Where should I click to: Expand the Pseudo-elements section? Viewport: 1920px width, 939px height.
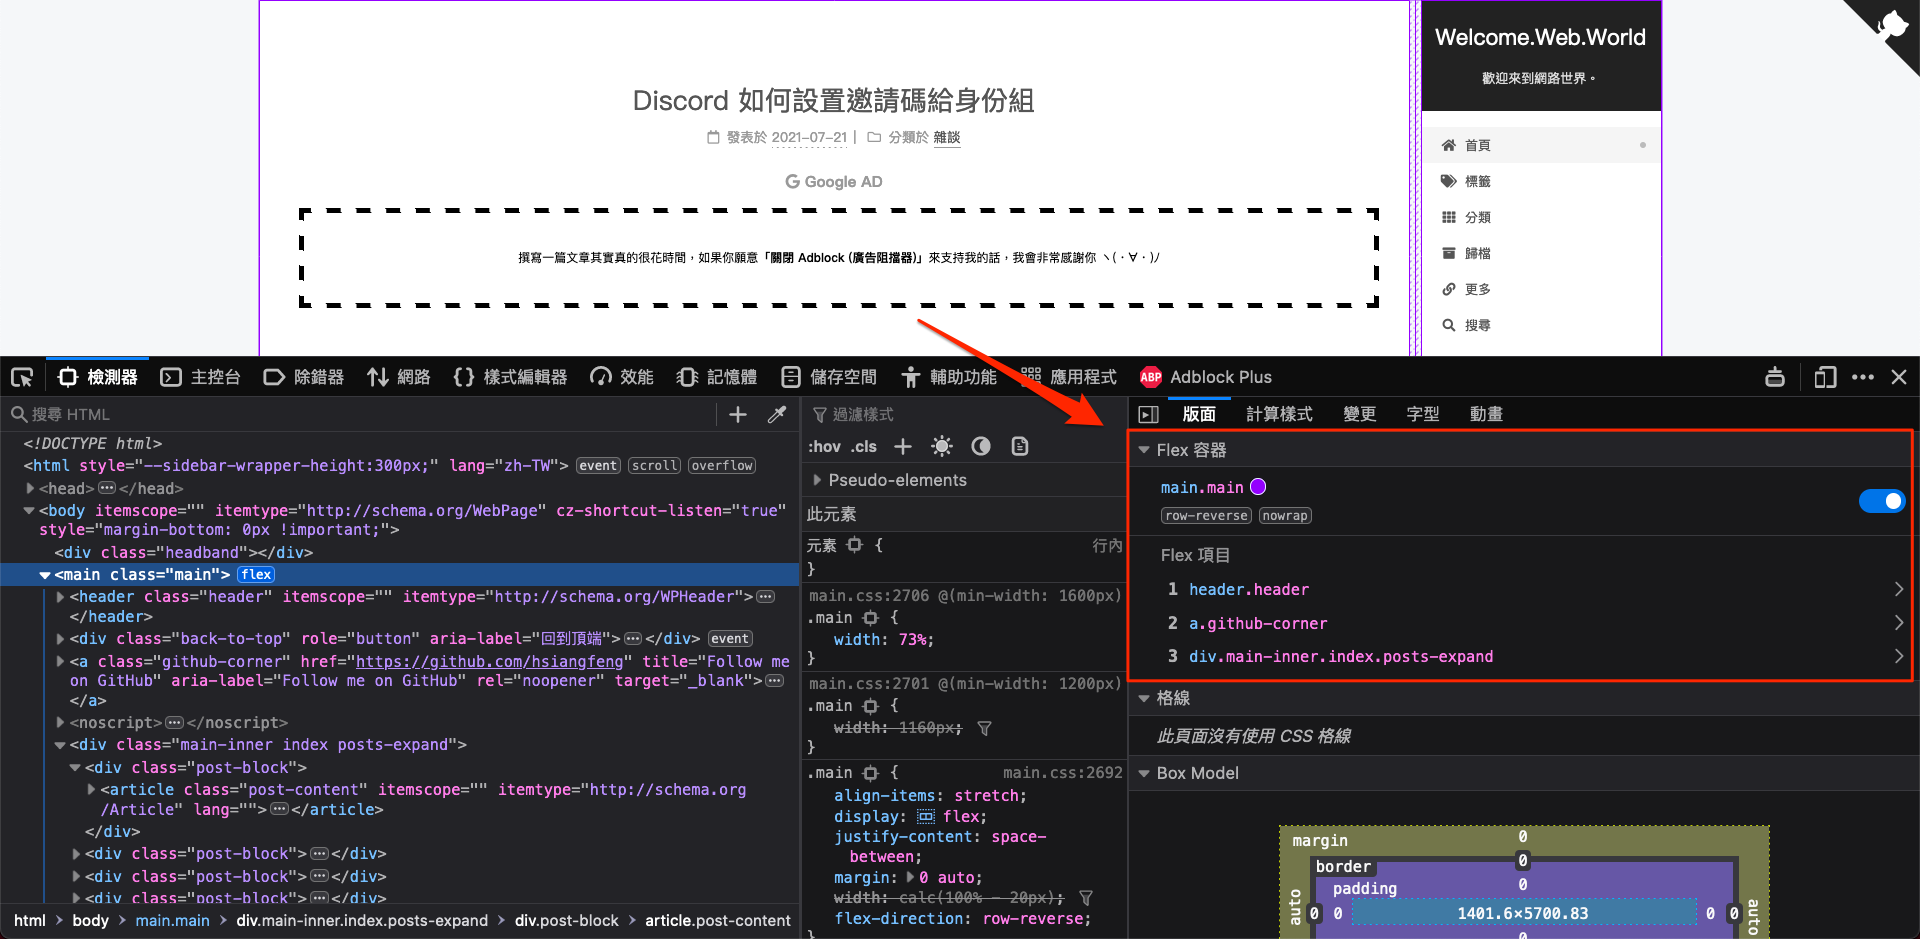[x=817, y=480]
